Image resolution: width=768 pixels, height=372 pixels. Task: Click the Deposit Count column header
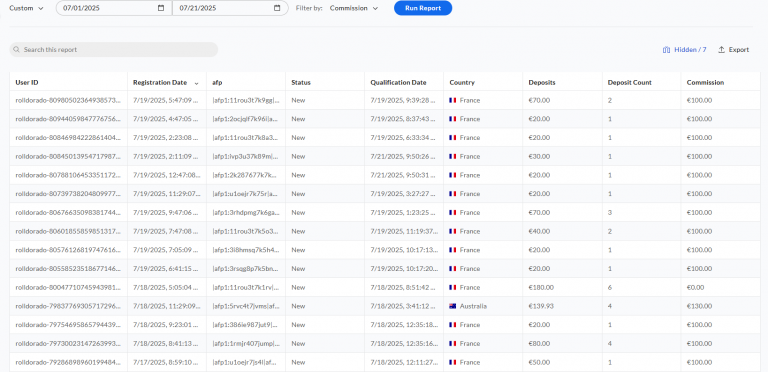point(629,83)
